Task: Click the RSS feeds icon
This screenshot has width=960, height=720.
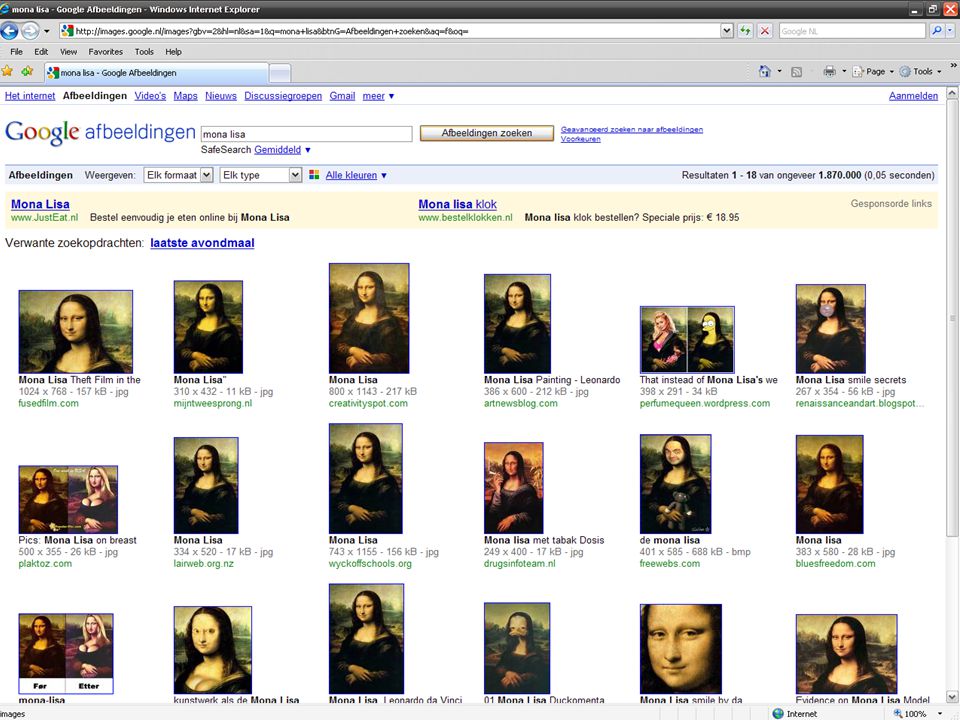Action: point(797,72)
